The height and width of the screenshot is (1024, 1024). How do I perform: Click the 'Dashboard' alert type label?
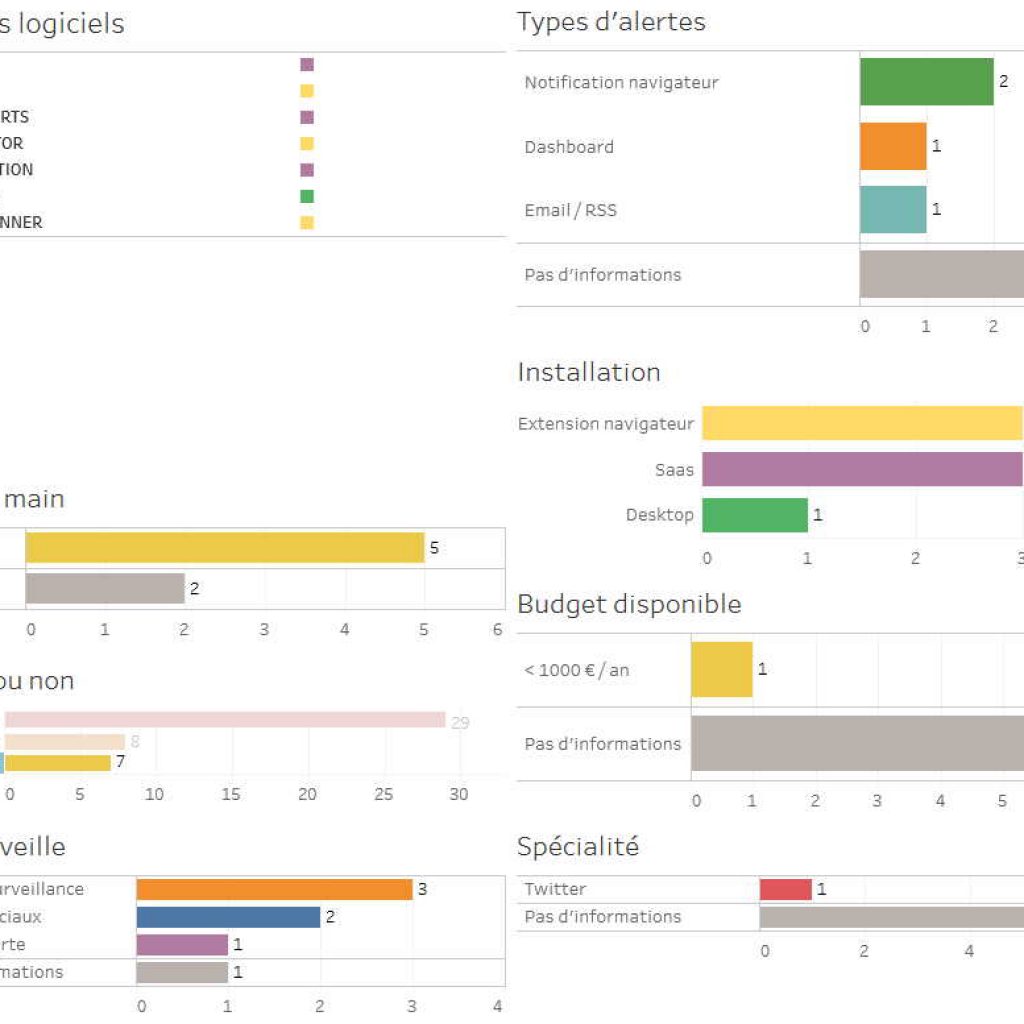569,147
